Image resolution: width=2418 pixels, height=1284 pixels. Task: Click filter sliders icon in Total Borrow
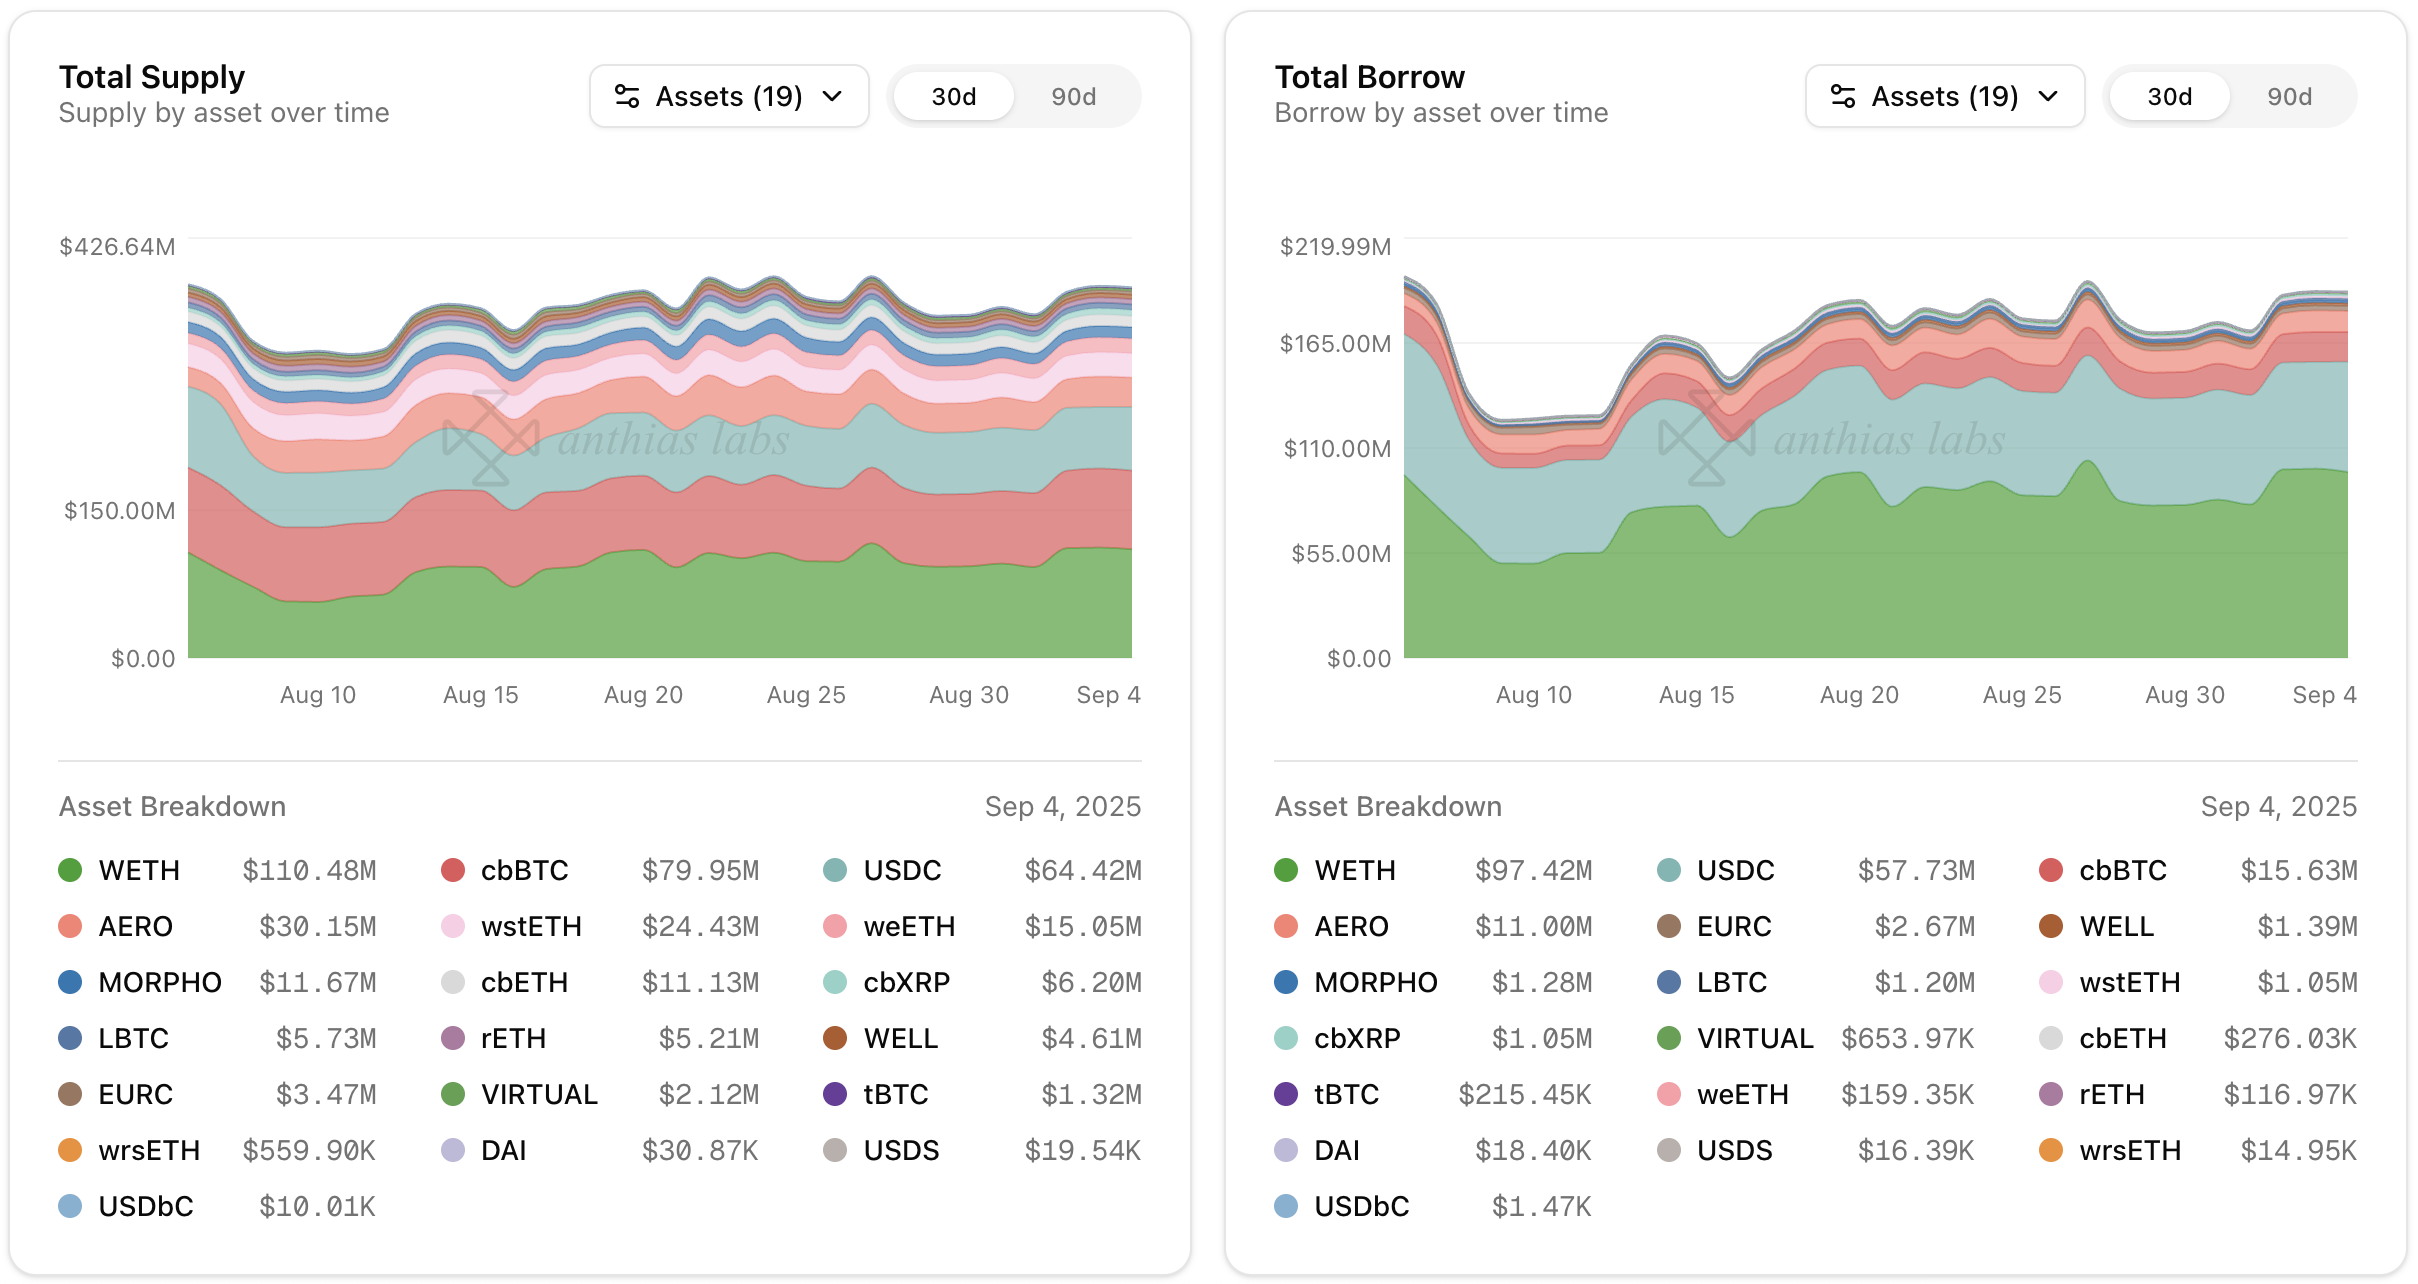1843,96
